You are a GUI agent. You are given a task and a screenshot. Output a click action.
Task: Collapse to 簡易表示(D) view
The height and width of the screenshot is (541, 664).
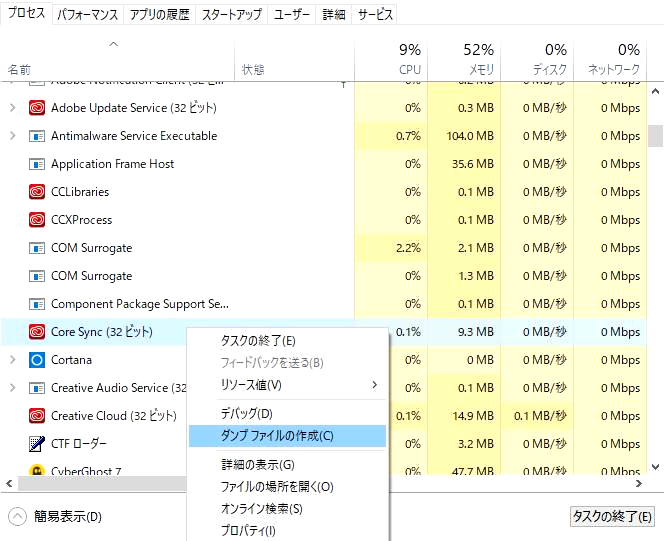(55, 516)
